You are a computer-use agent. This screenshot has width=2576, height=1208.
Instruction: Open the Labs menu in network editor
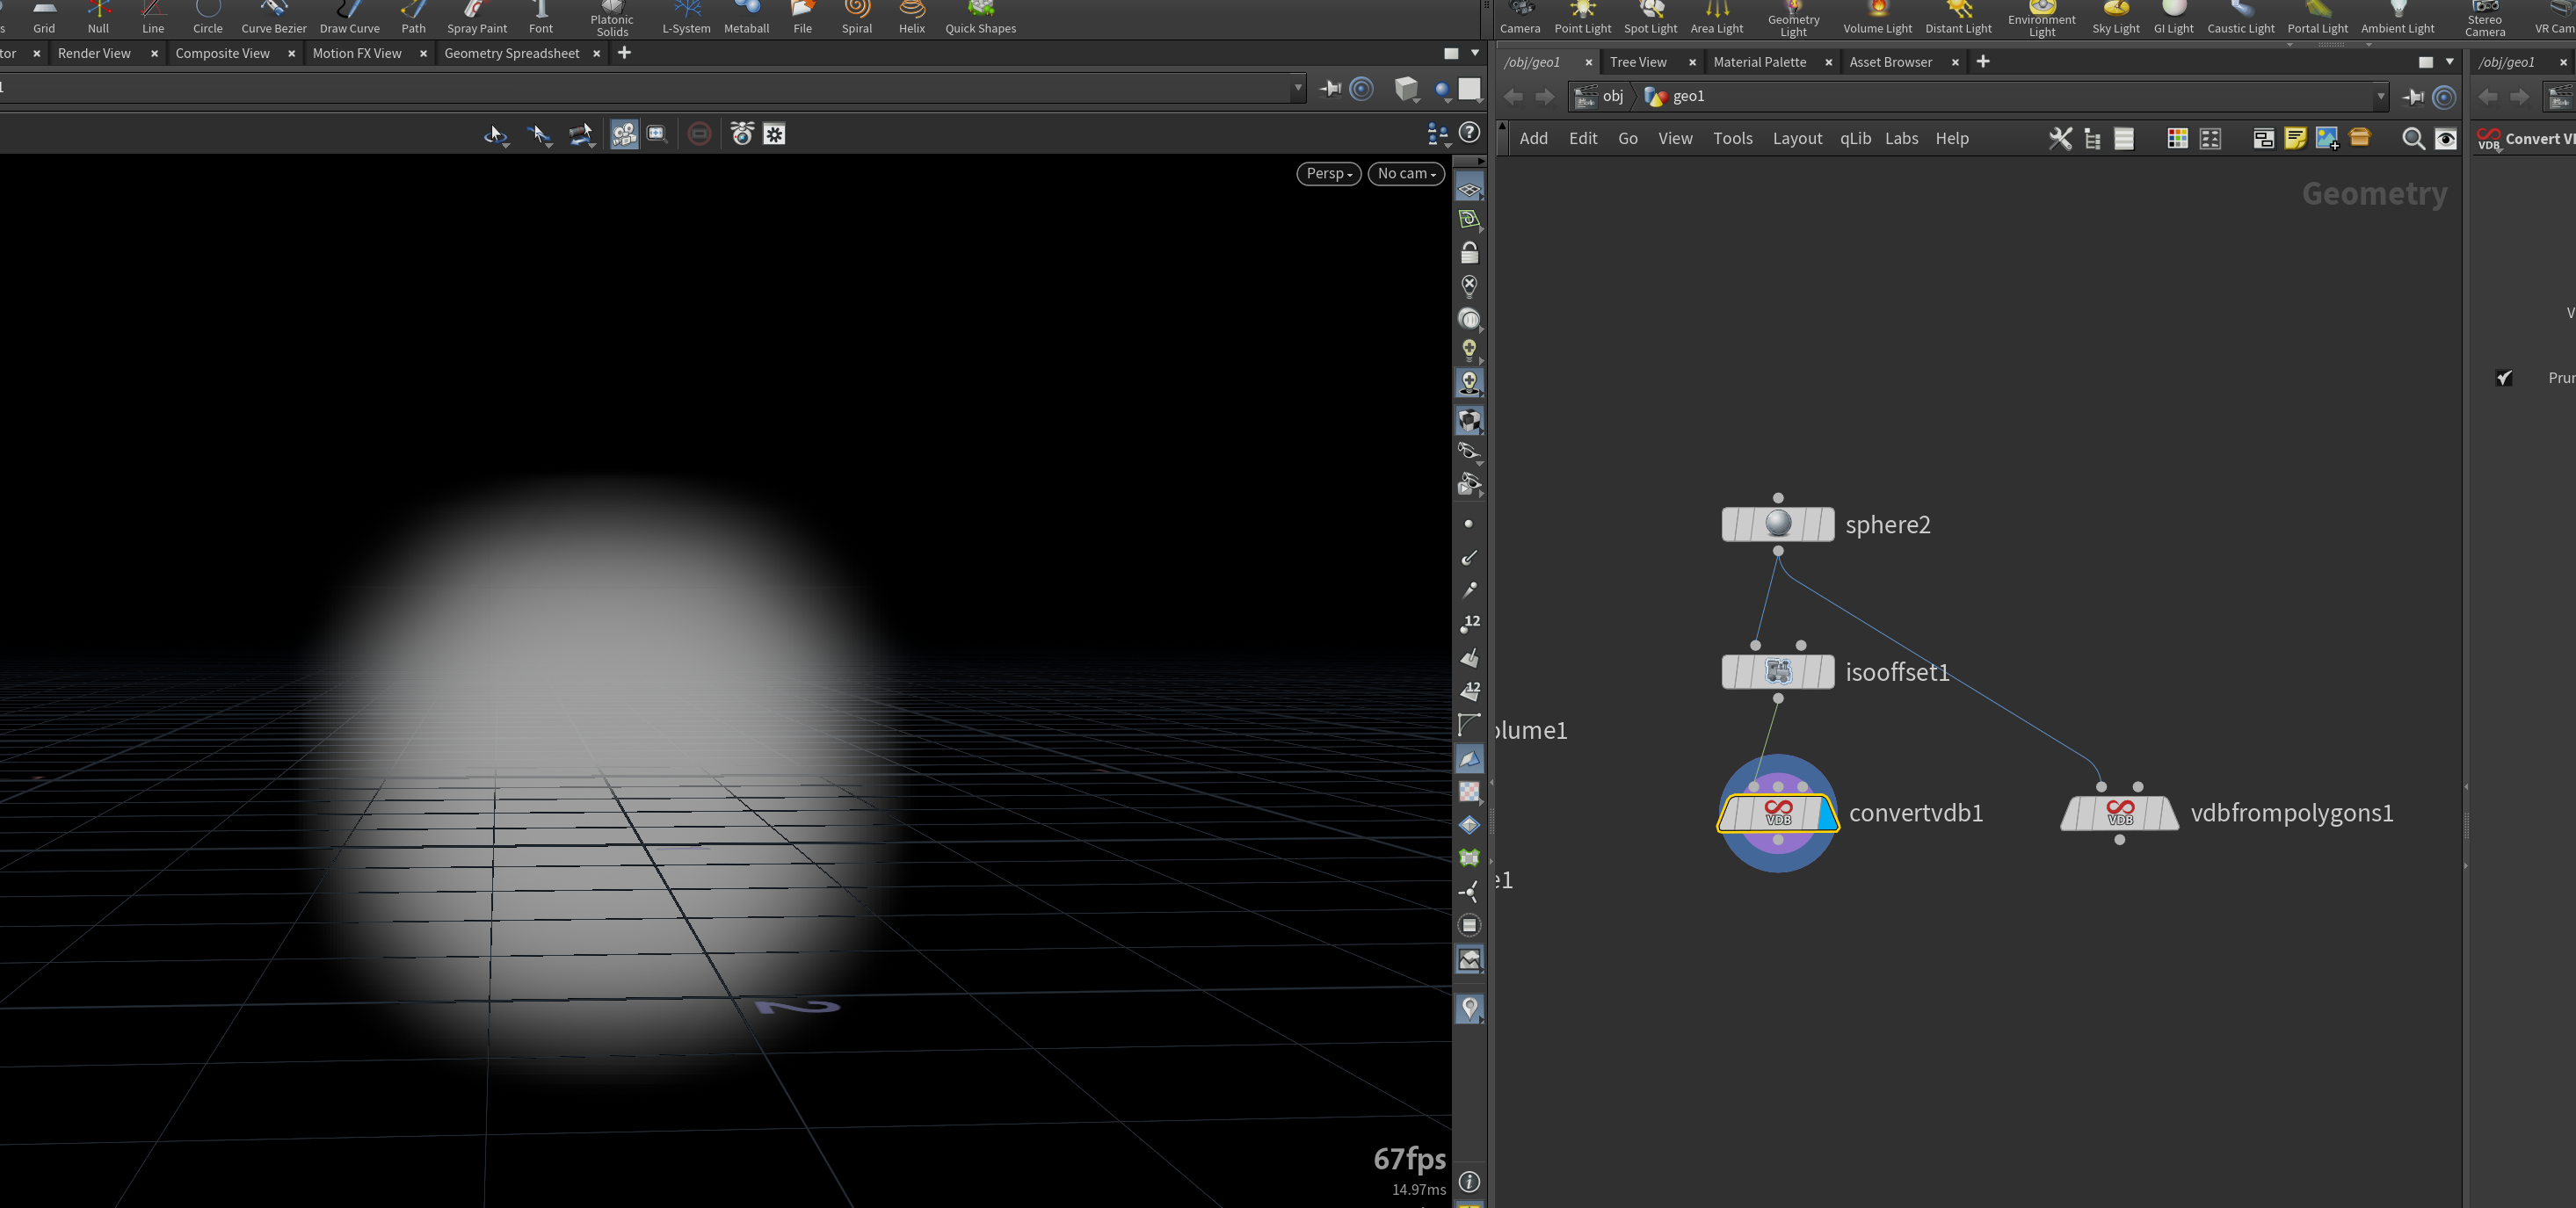point(1901,138)
